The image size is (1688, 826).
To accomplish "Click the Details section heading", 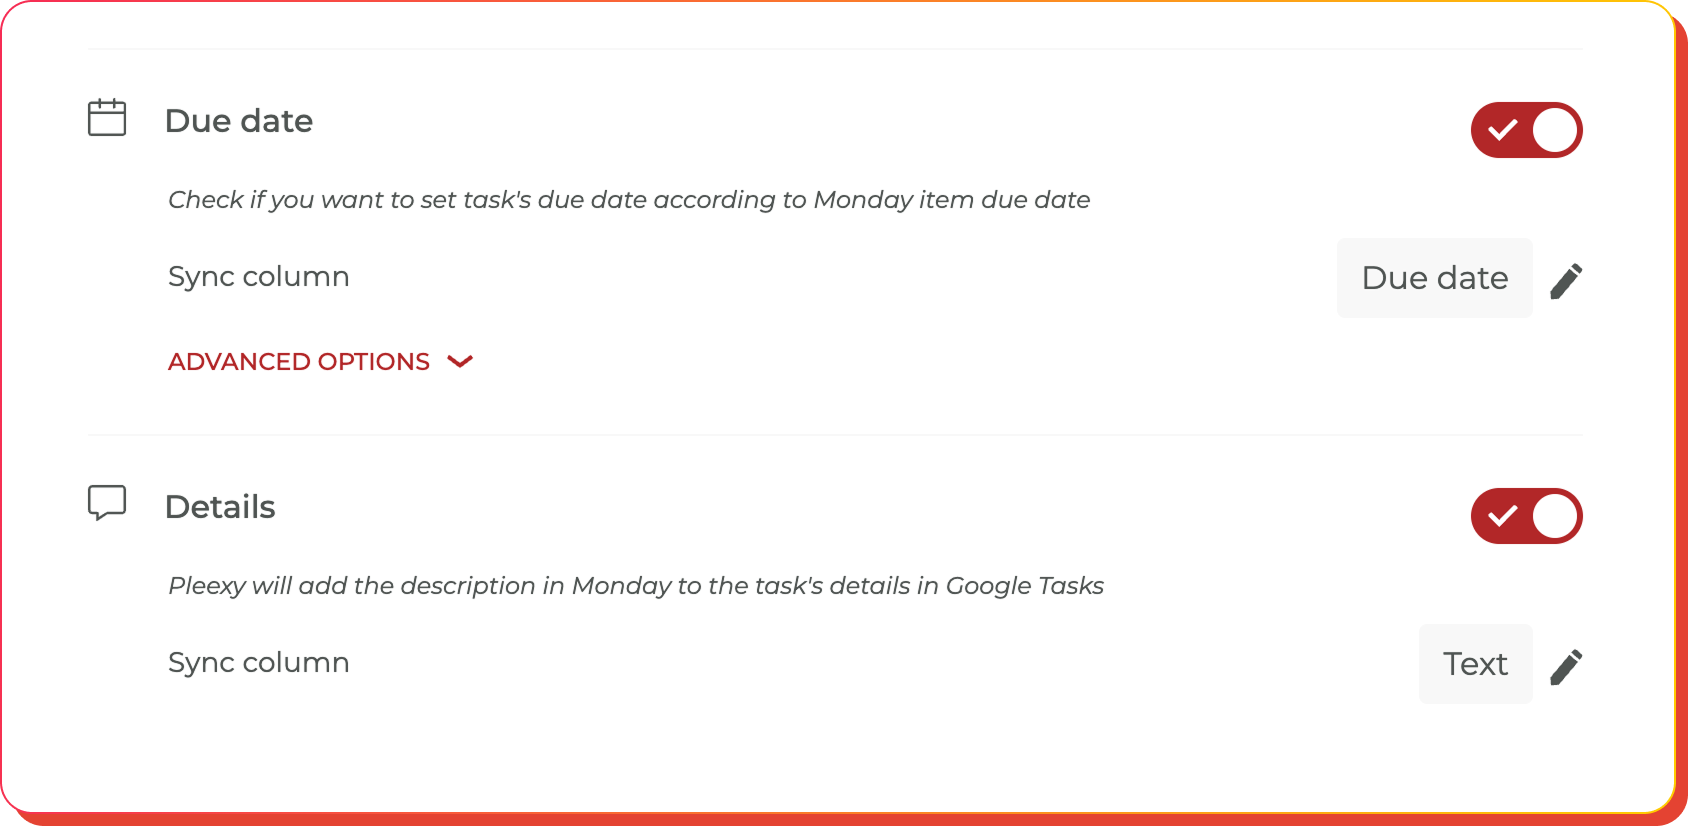I will coord(220,506).
